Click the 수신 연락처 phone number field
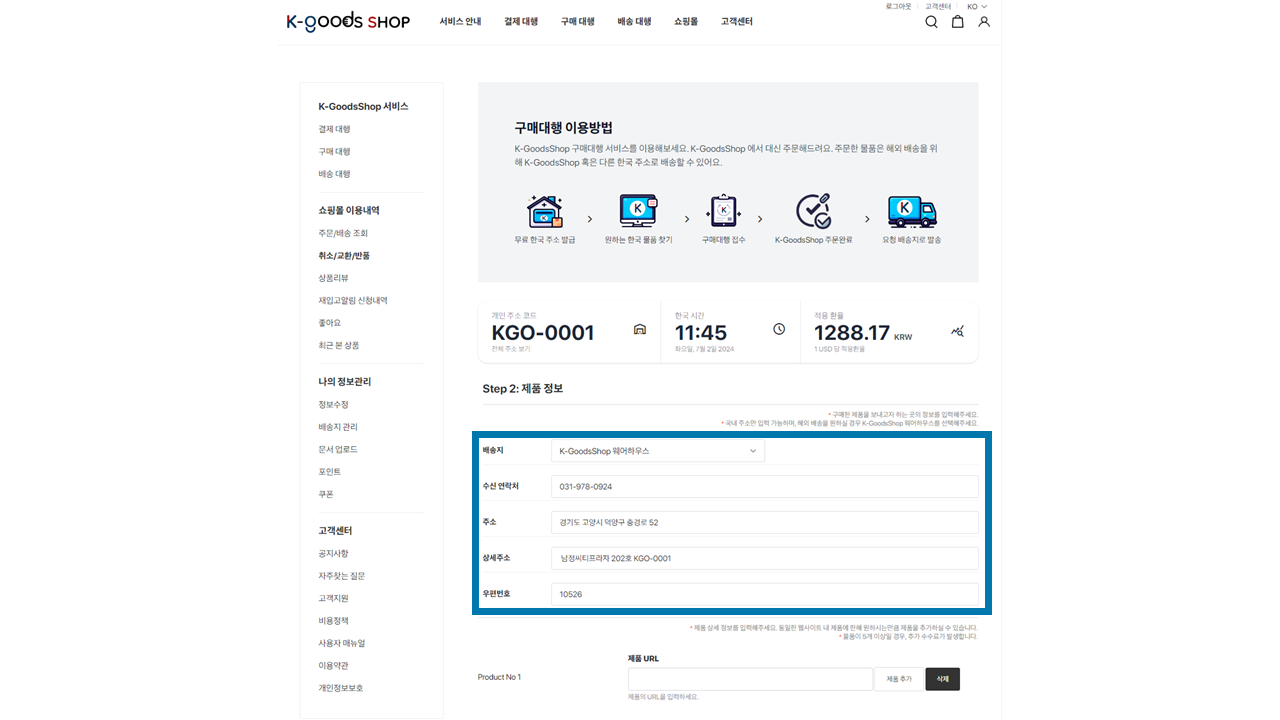 click(x=764, y=487)
